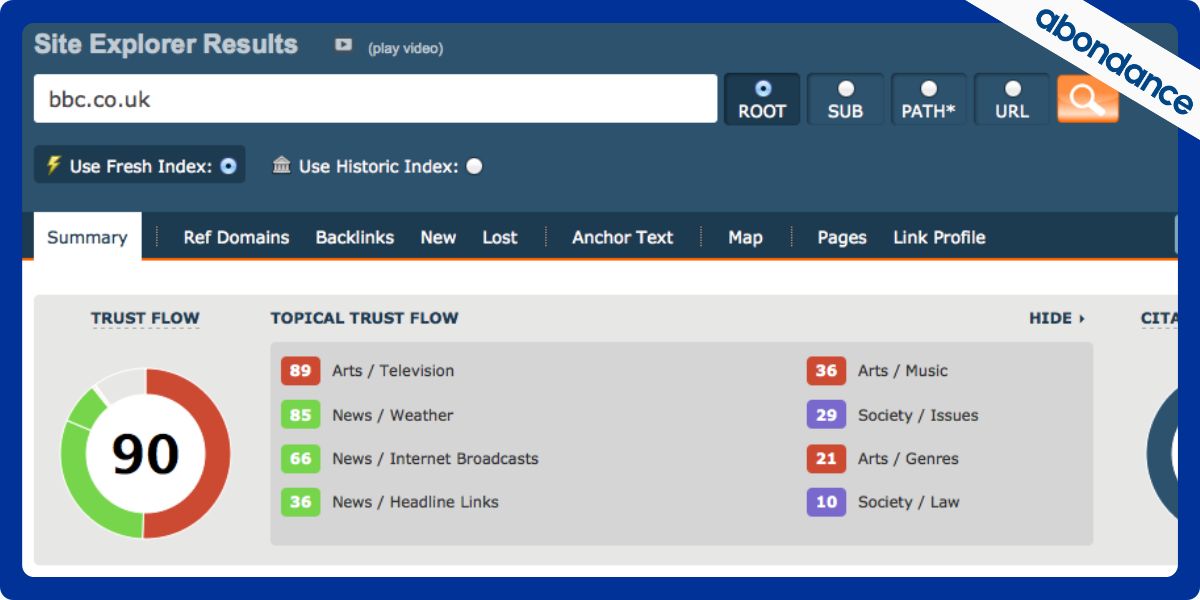Select the PATH* radio option

(x=928, y=89)
